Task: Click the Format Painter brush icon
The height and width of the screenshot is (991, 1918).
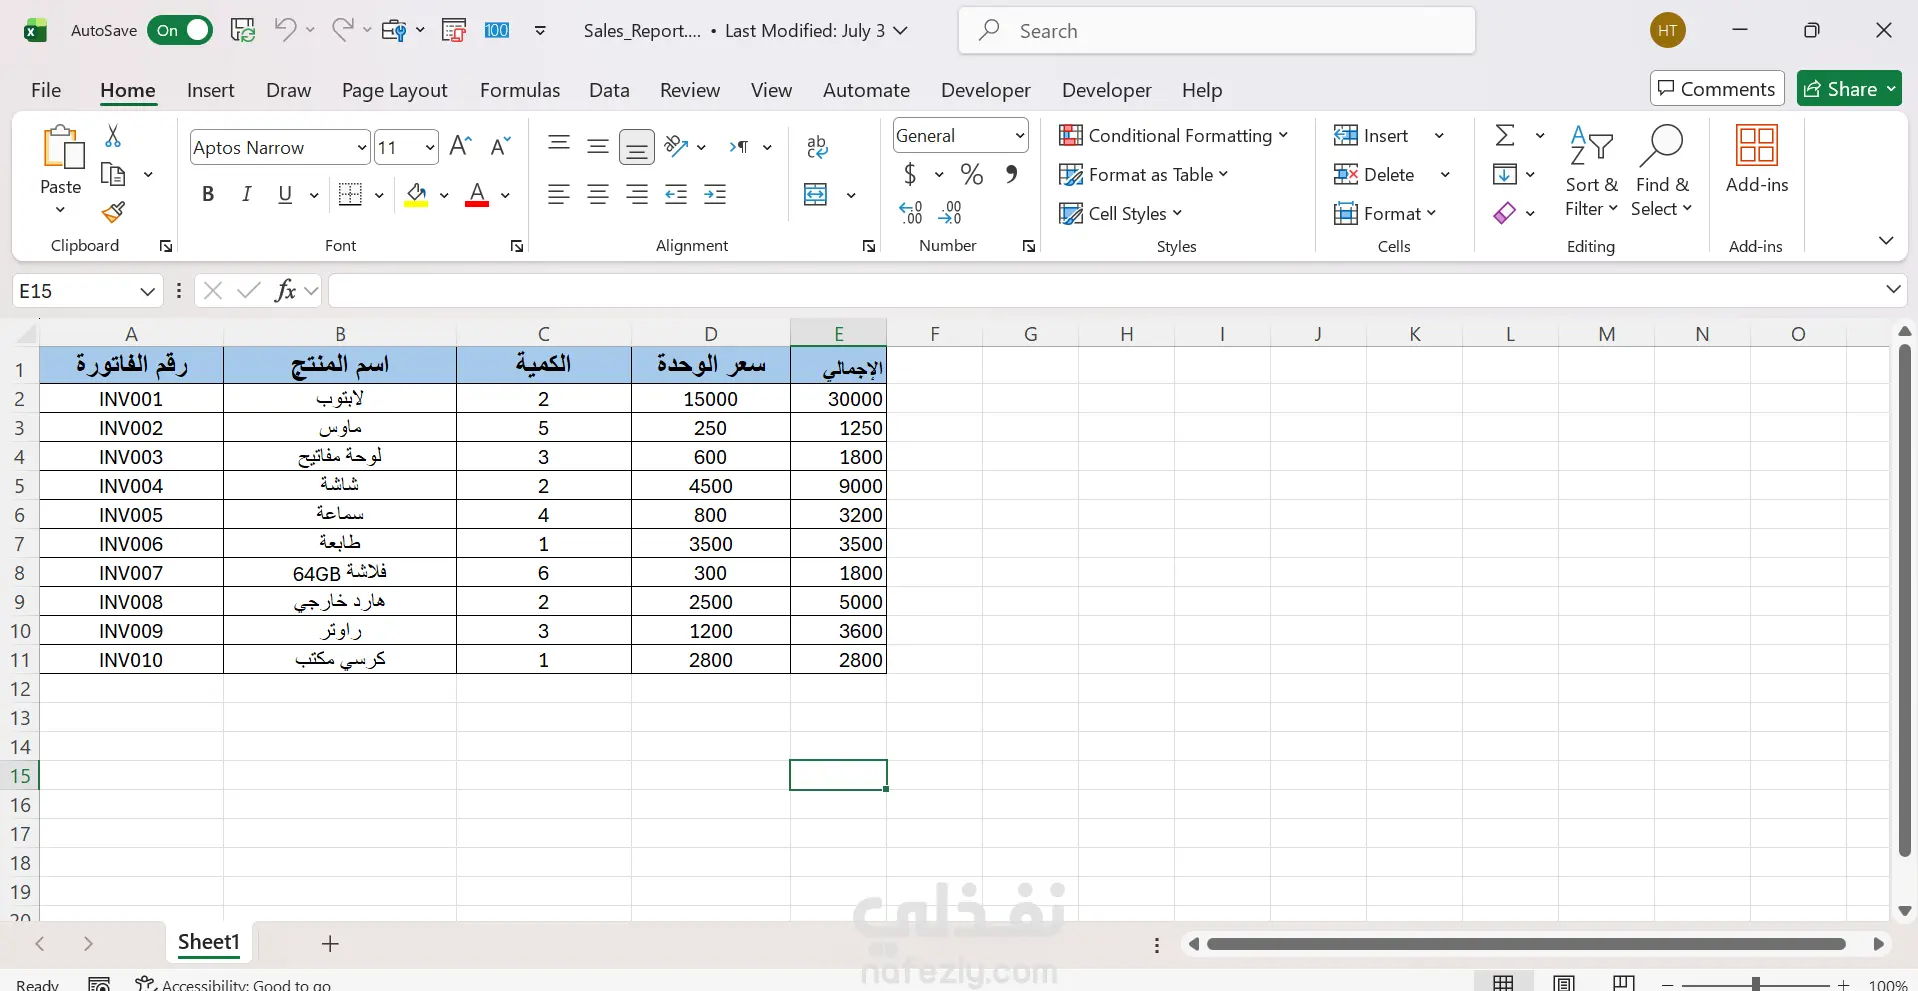Action: coord(113,212)
